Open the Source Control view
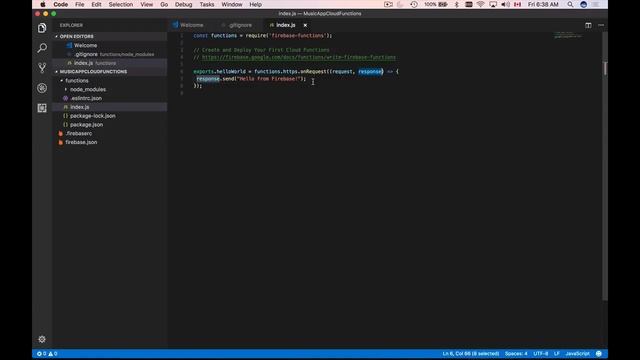The image size is (640, 360). (x=42, y=68)
